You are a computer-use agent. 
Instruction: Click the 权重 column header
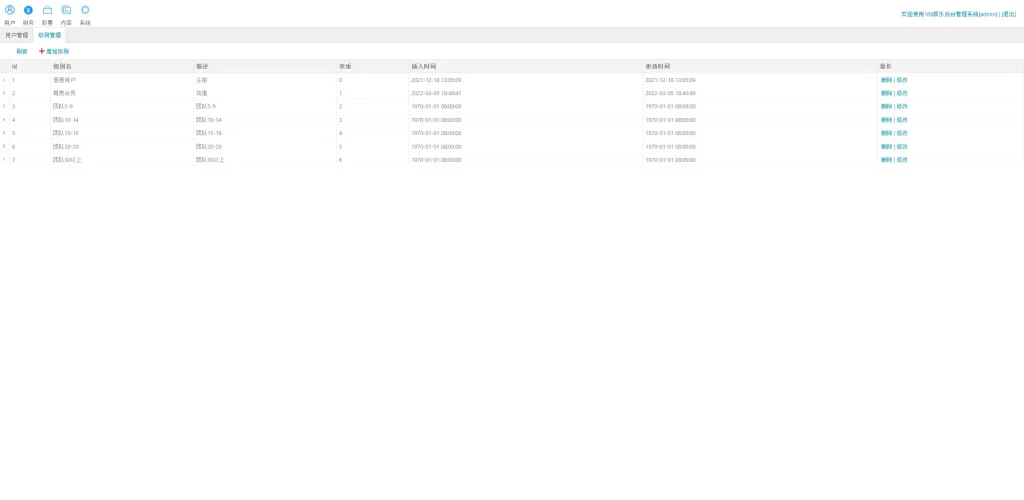(x=345, y=66)
